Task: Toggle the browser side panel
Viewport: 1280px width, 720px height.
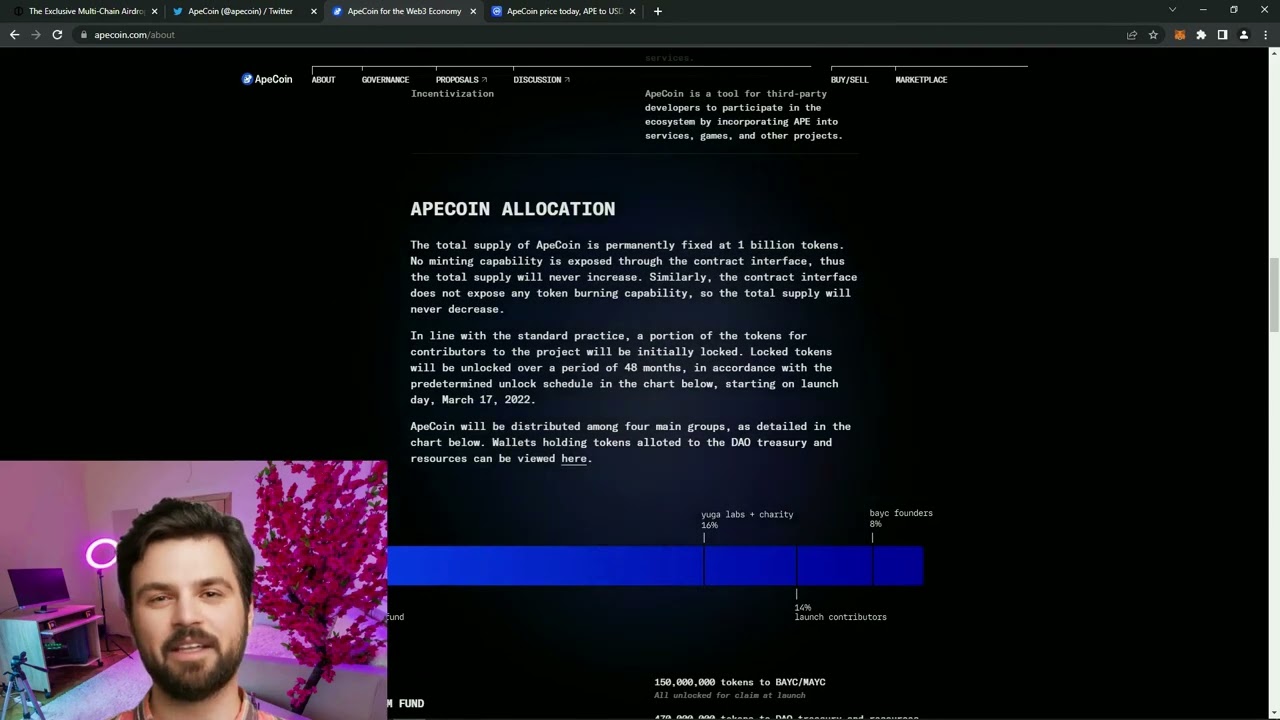Action: point(1222,35)
